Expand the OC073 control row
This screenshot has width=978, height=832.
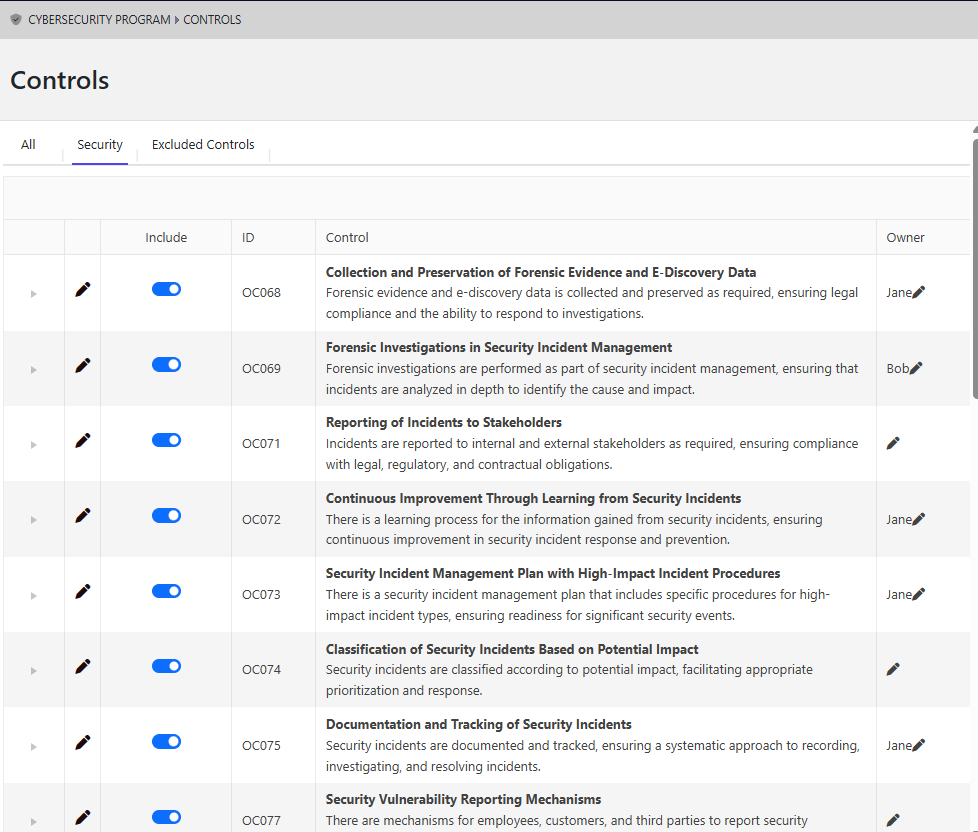[33, 594]
